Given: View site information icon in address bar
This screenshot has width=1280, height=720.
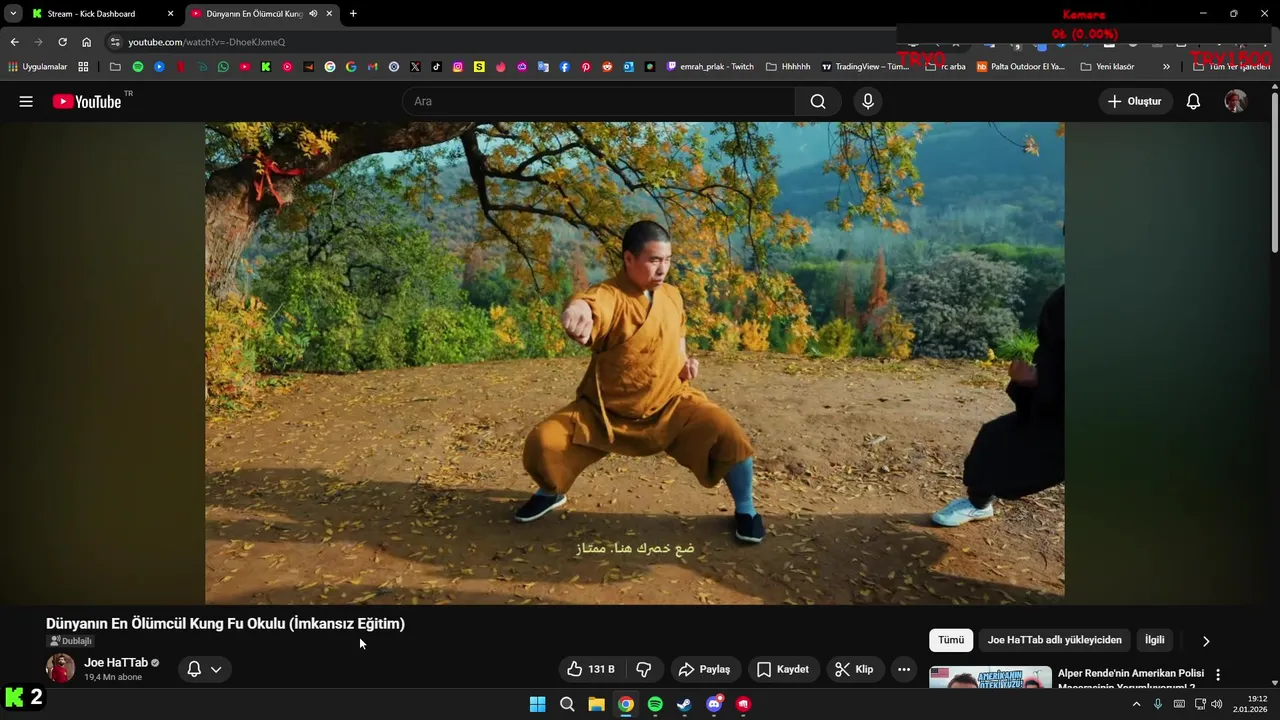Looking at the screenshot, I should [x=115, y=42].
